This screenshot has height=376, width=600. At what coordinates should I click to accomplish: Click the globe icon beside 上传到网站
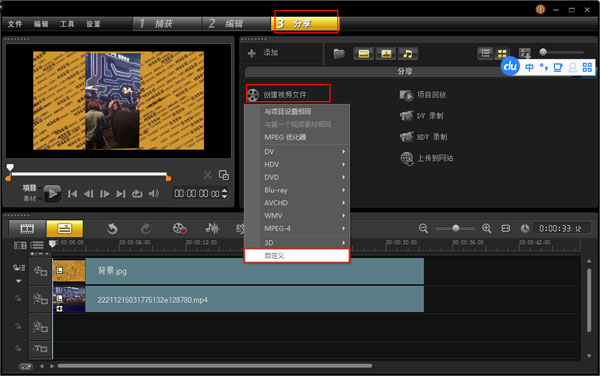tap(407, 158)
